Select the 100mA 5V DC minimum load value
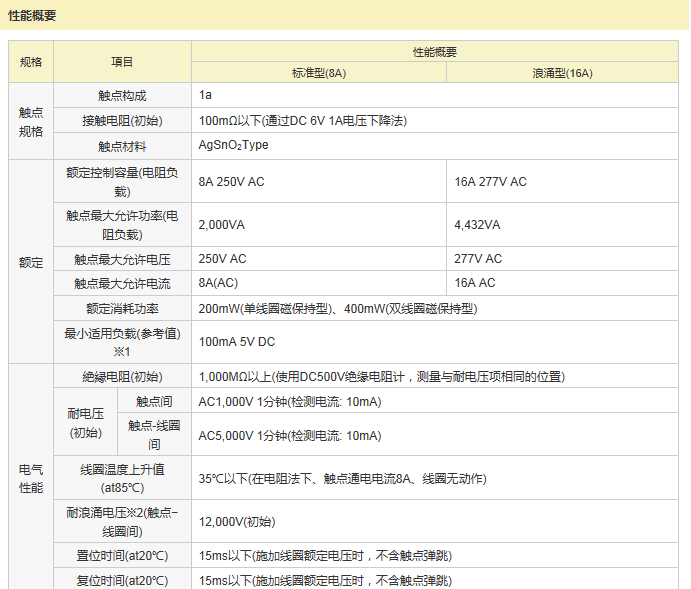Viewport: 691px width, 589px height. 236,342
